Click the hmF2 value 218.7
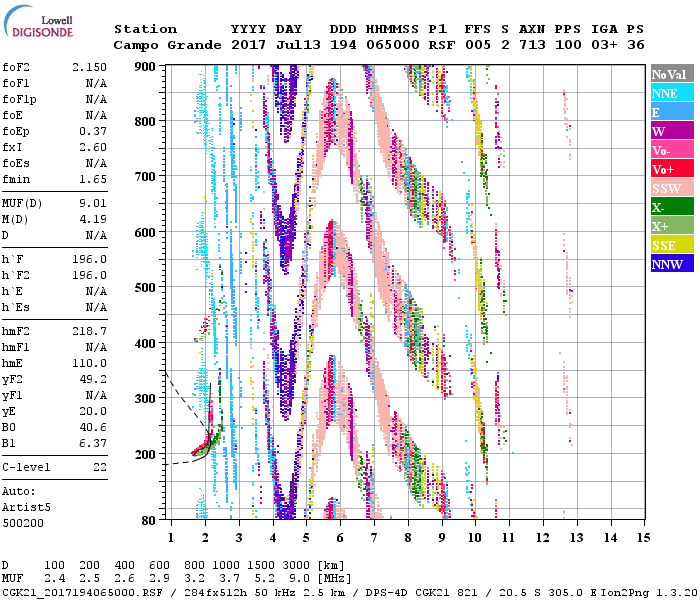This screenshot has width=700, height=600. pyautogui.click(x=90, y=330)
